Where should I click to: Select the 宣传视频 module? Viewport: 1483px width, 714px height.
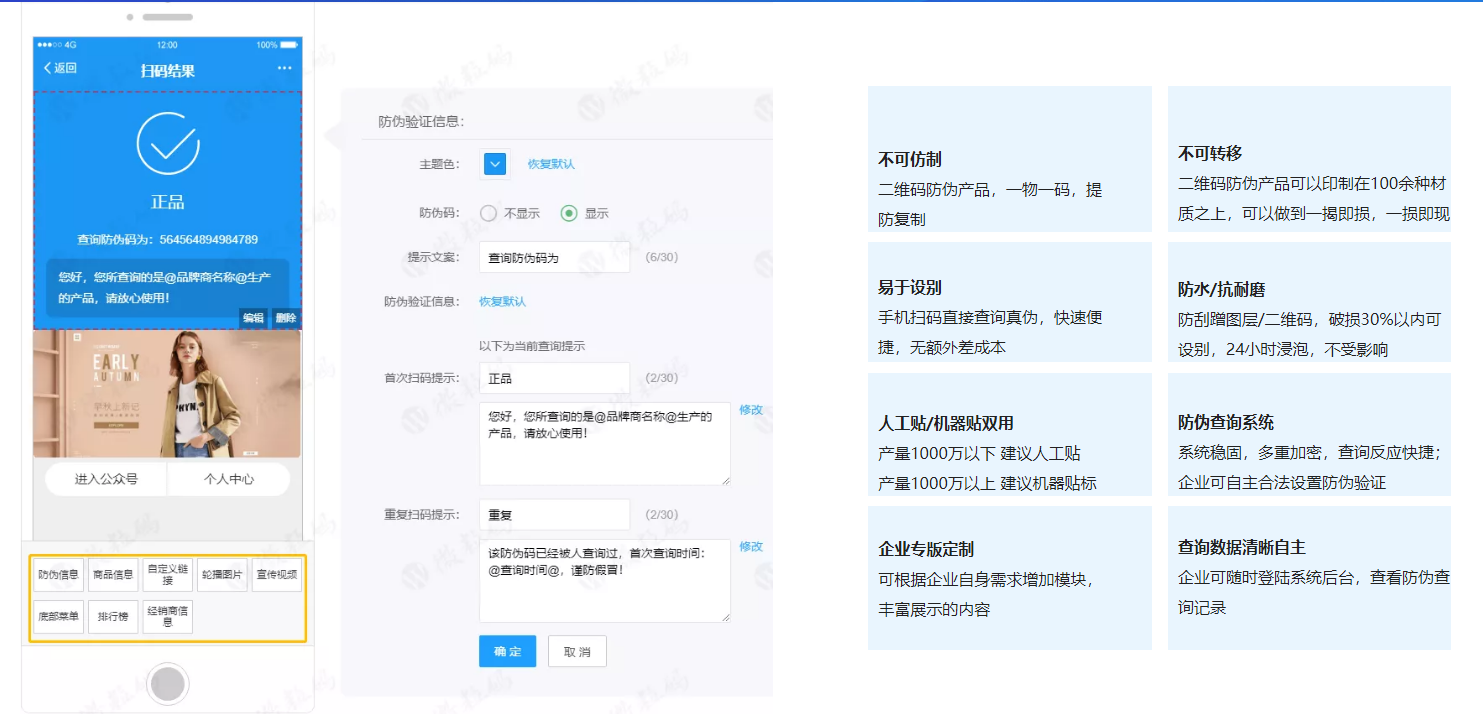[x=277, y=575]
